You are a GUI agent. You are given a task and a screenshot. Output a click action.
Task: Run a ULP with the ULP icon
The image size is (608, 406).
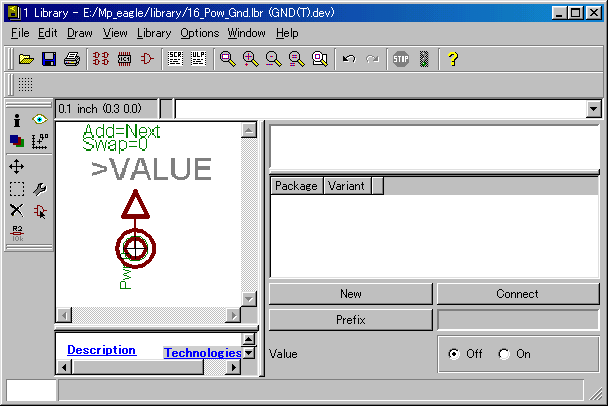(198, 59)
